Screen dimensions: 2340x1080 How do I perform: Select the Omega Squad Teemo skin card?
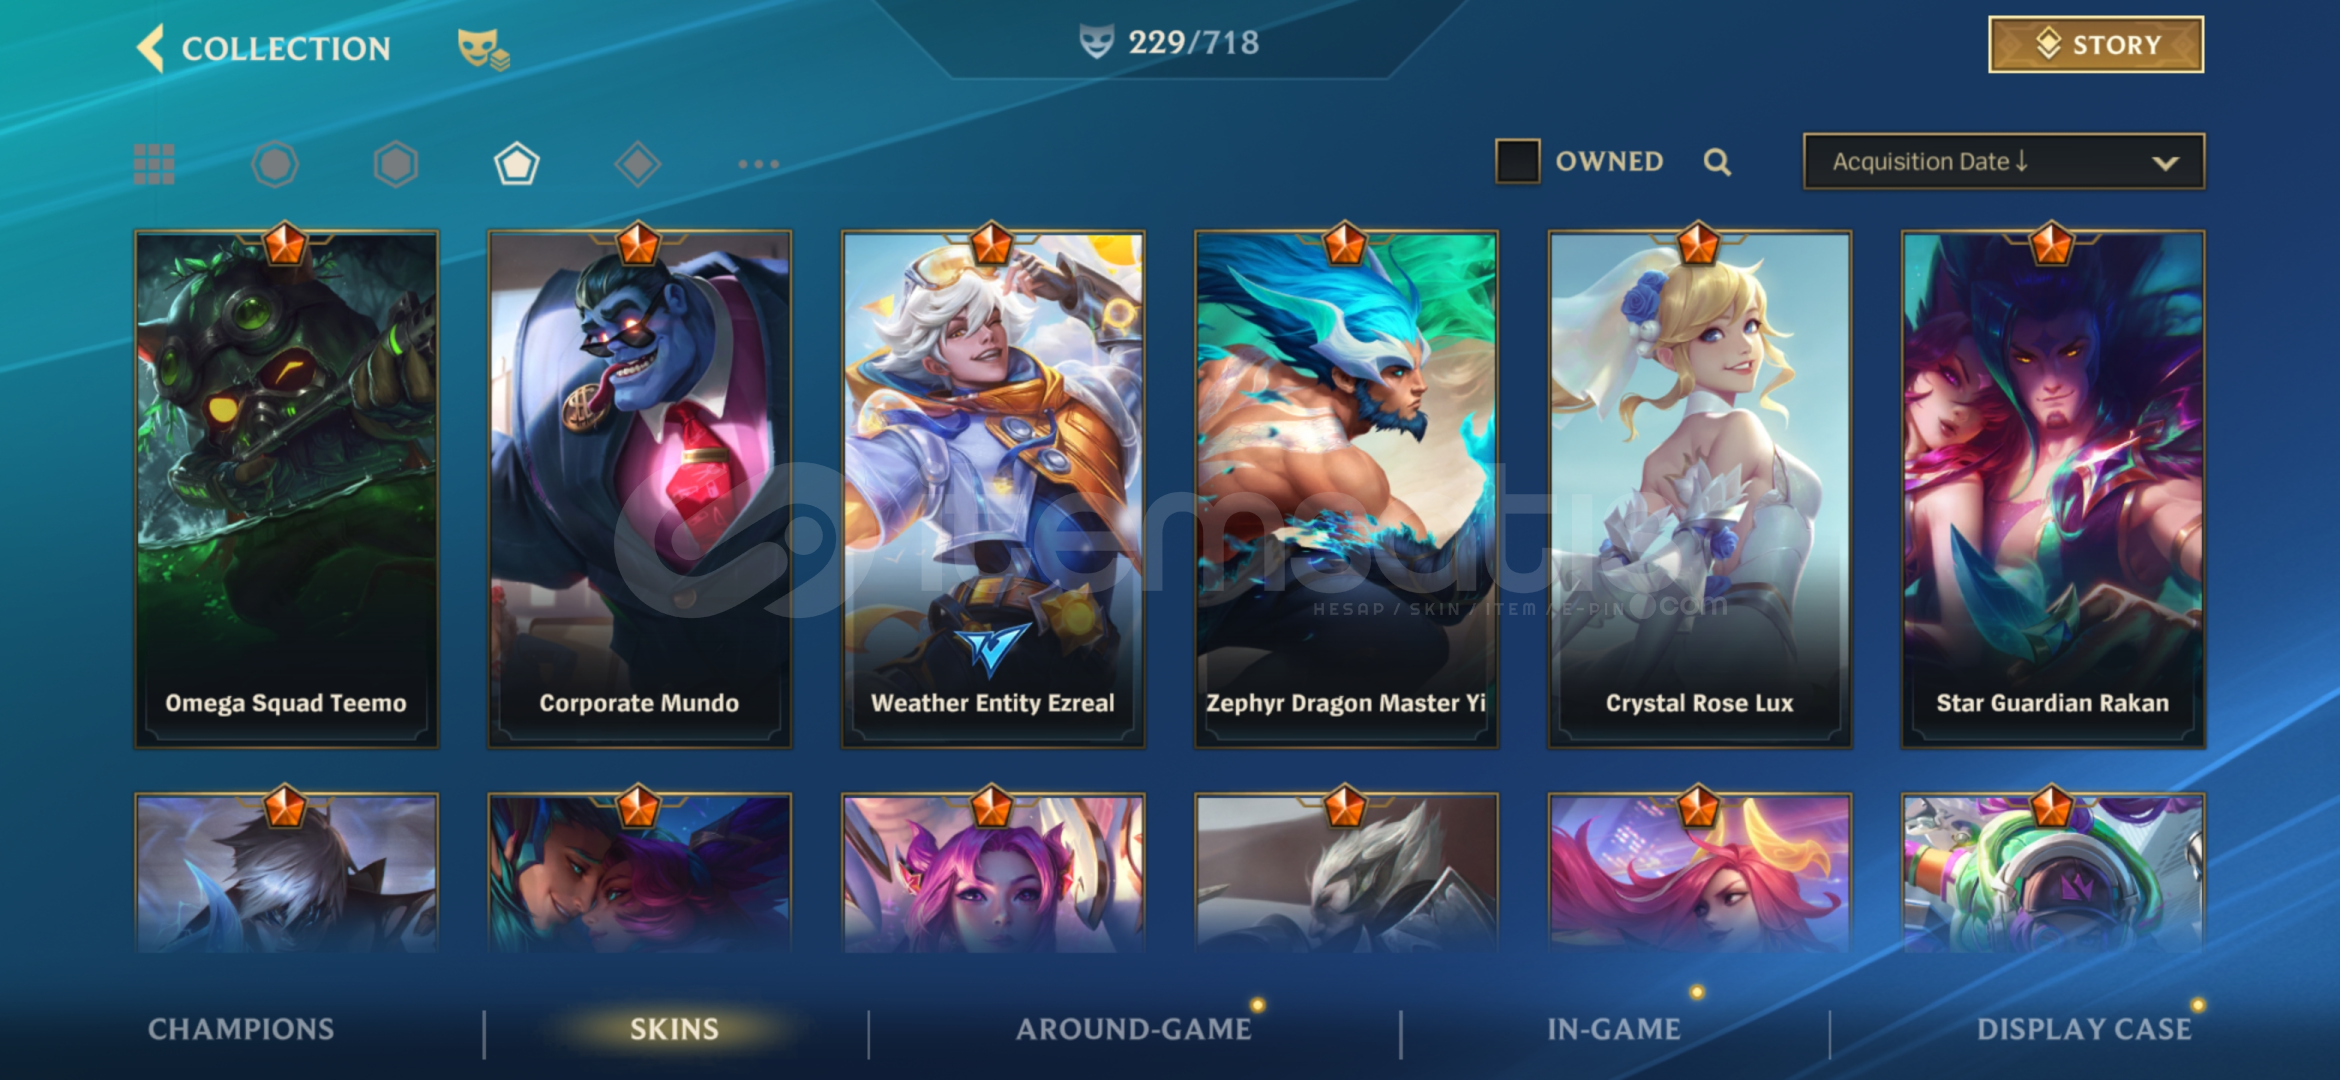click(x=286, y=488)
